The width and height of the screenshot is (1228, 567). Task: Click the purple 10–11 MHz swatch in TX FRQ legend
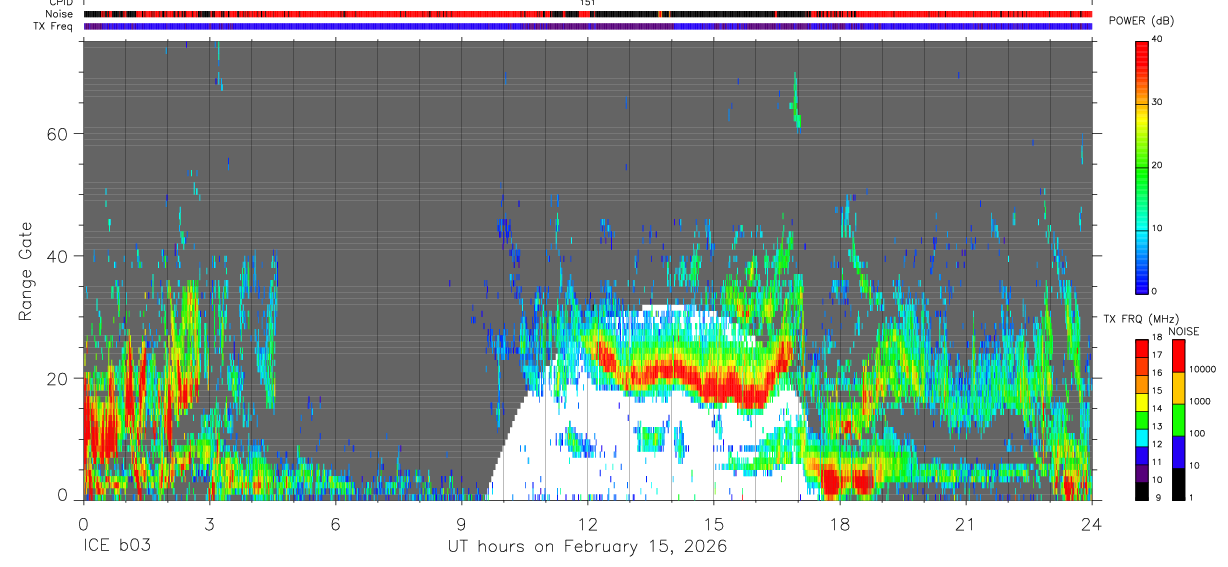pyautogui.click(x=1142, y=474)
